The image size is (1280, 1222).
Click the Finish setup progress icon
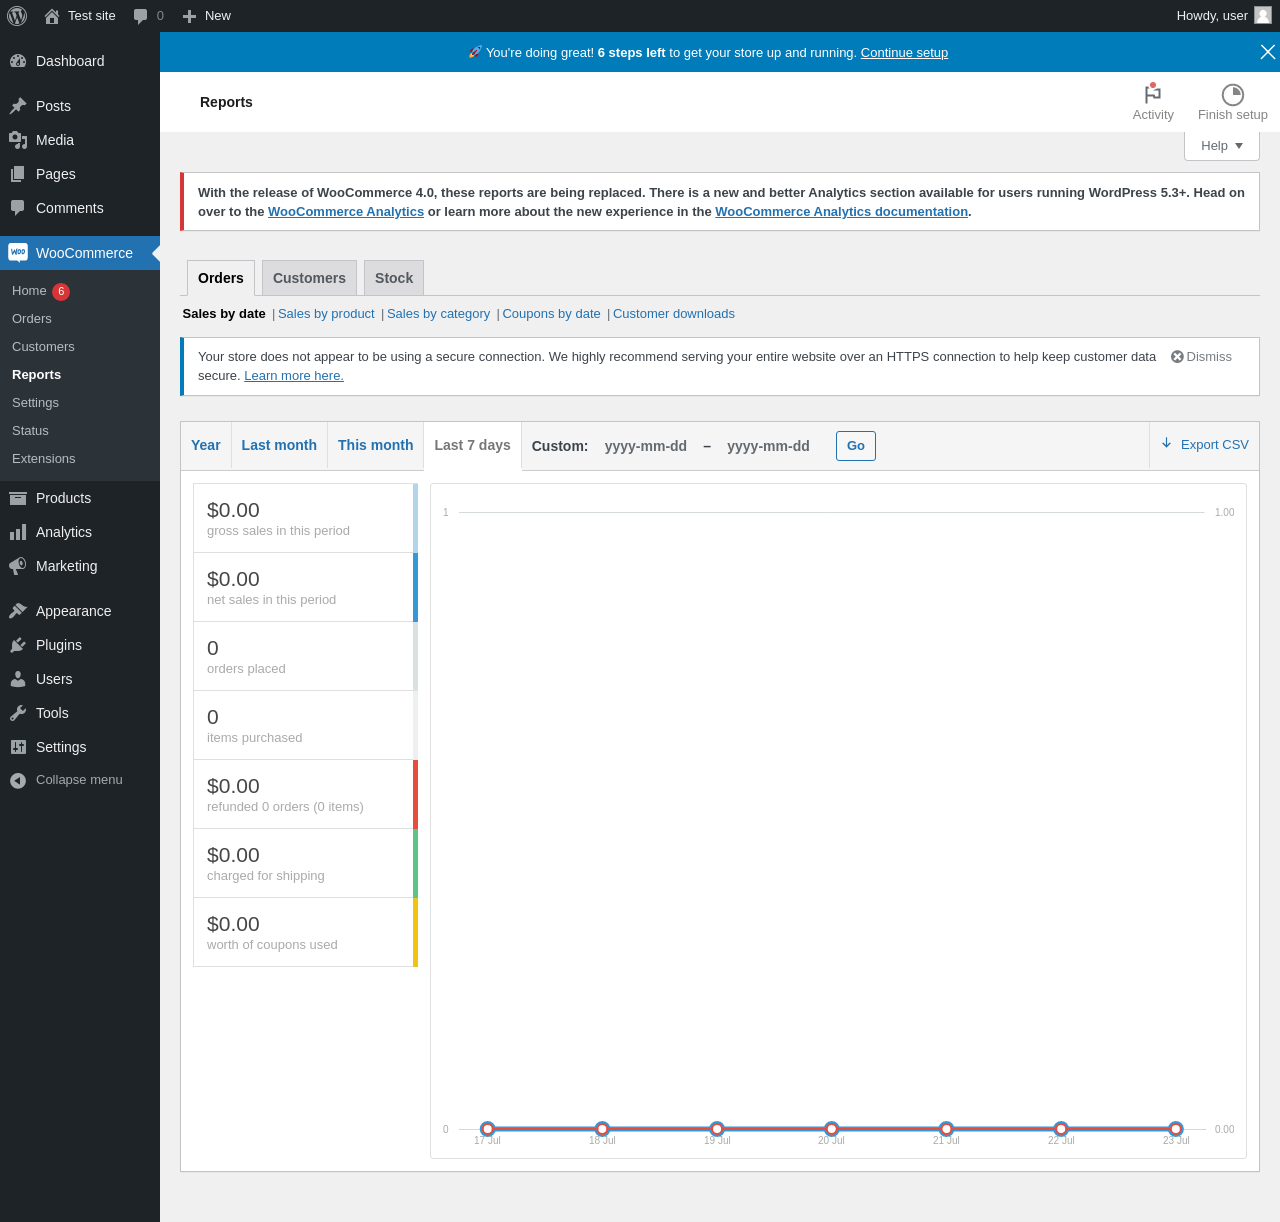(1232, 94)
